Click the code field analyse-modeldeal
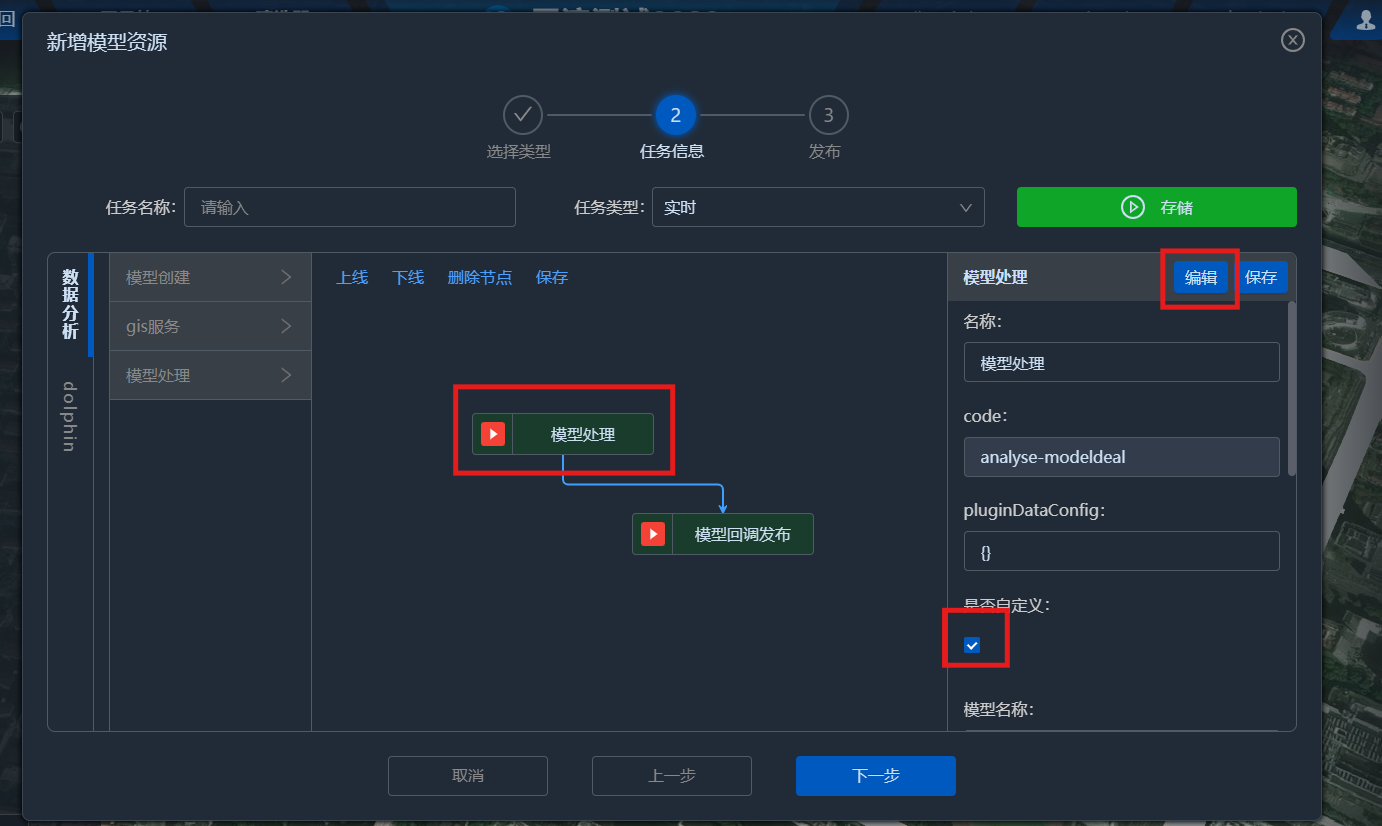The width and height of the screenshot is (1382, 826). (1122, 457)
